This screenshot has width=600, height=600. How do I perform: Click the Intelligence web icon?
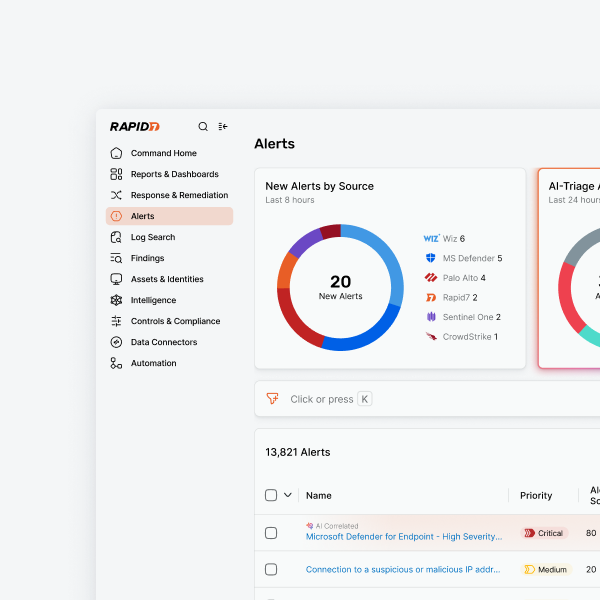pyautogui.click(x=116, y=300)
